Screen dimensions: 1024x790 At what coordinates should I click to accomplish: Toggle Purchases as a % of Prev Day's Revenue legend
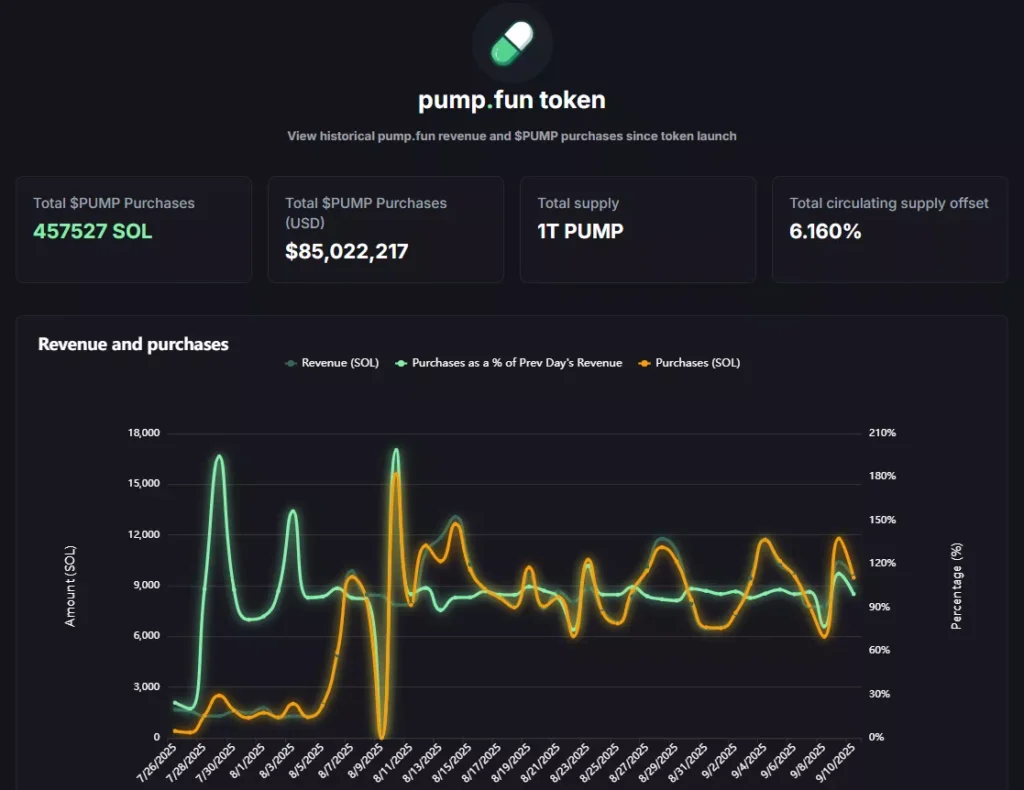(x=509, y=363)
